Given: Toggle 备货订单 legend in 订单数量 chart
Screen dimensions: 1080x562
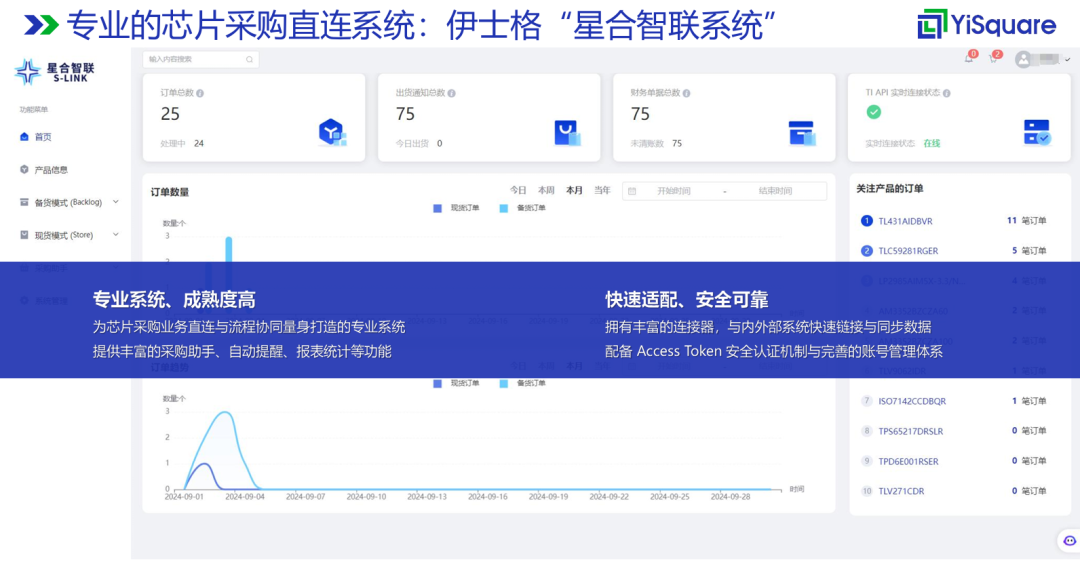Looking at the screenshot, I should (x=523, y=208).
